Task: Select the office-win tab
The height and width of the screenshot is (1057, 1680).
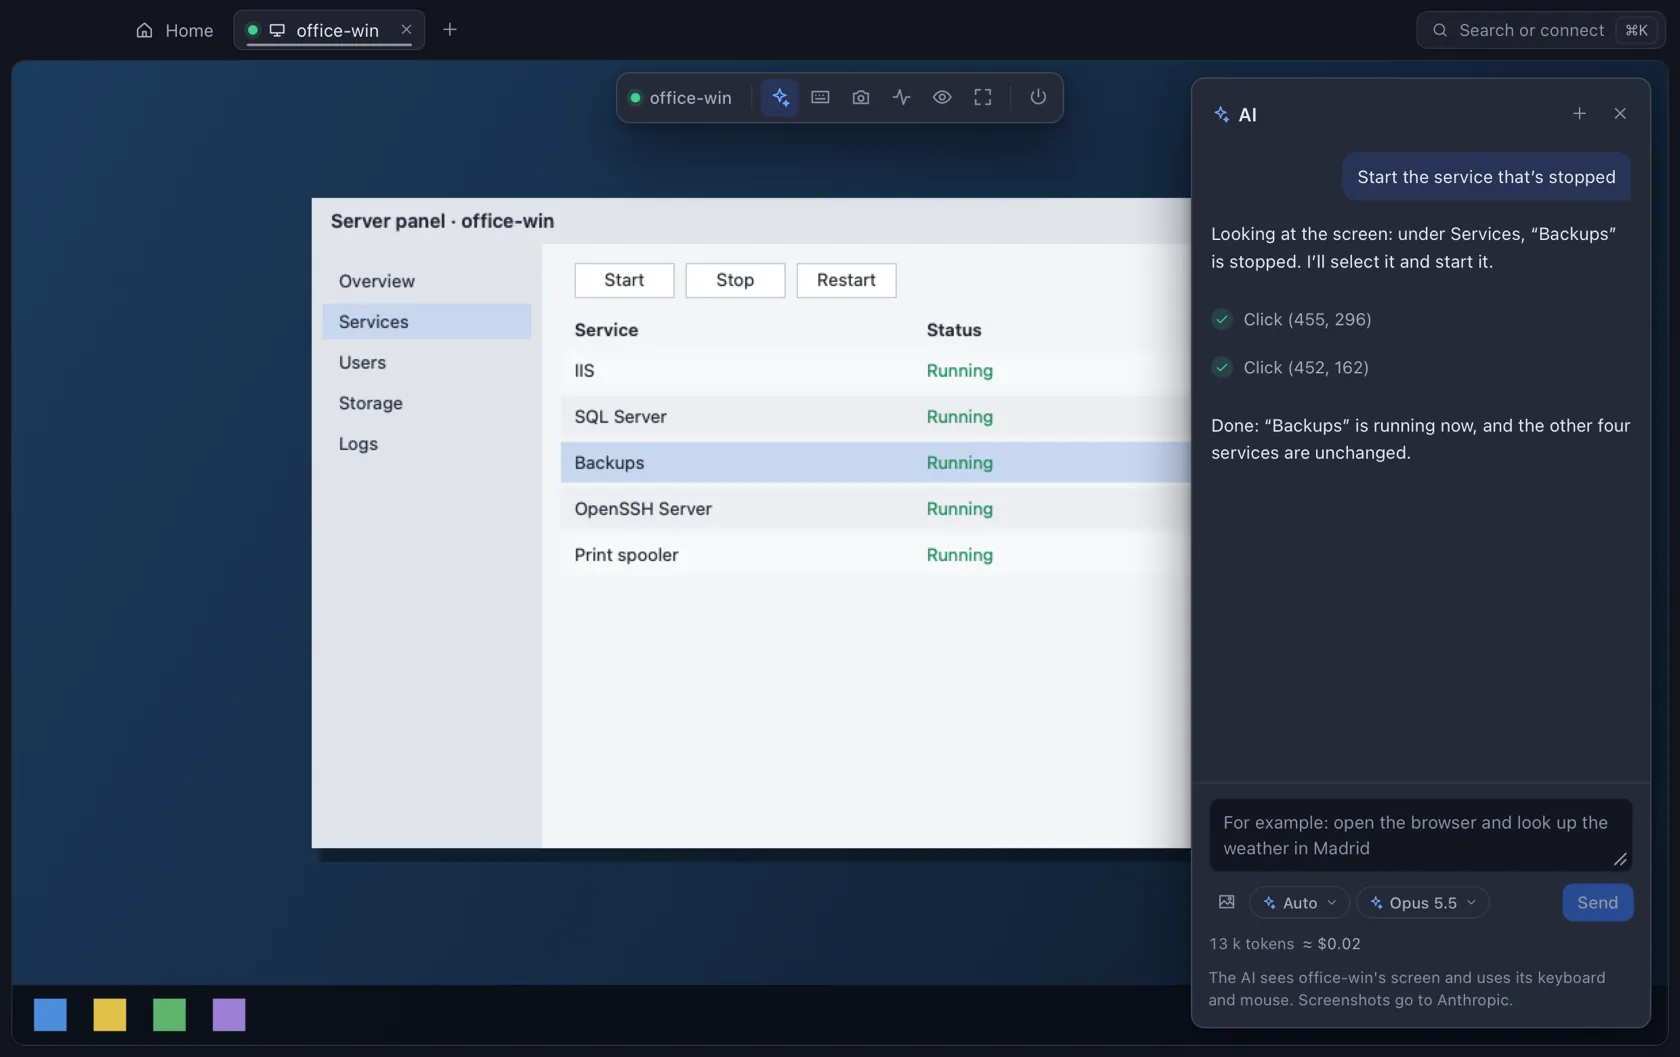Action: pos(329,30)
